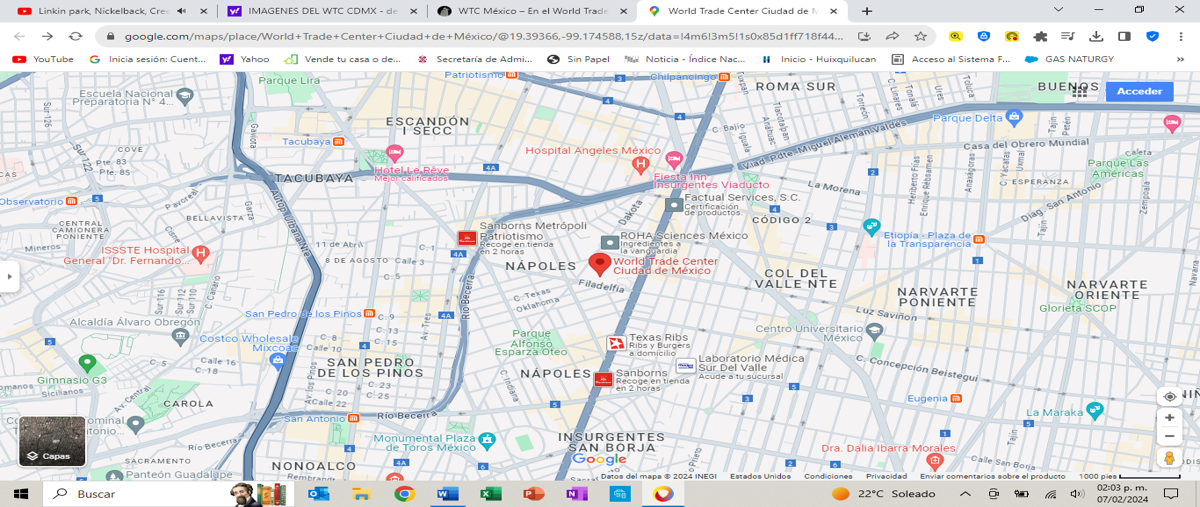Image resolution: width=1200 pixels, height=507 pixels.
Task: Go back to previous page
Action: pyautogui.click(x=19, y=36)
